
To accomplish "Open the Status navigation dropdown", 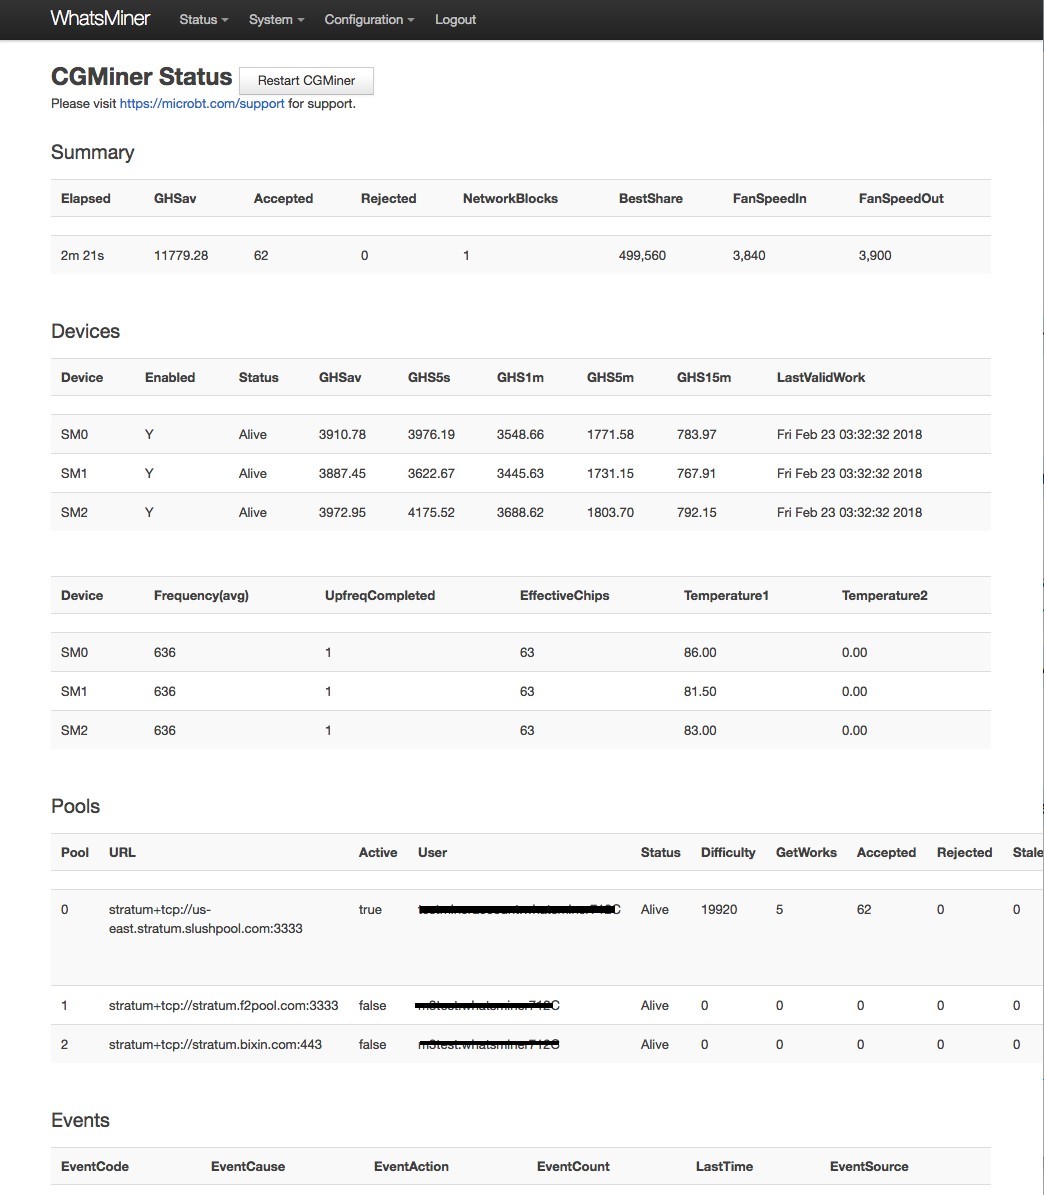I will tap(202, 19).
